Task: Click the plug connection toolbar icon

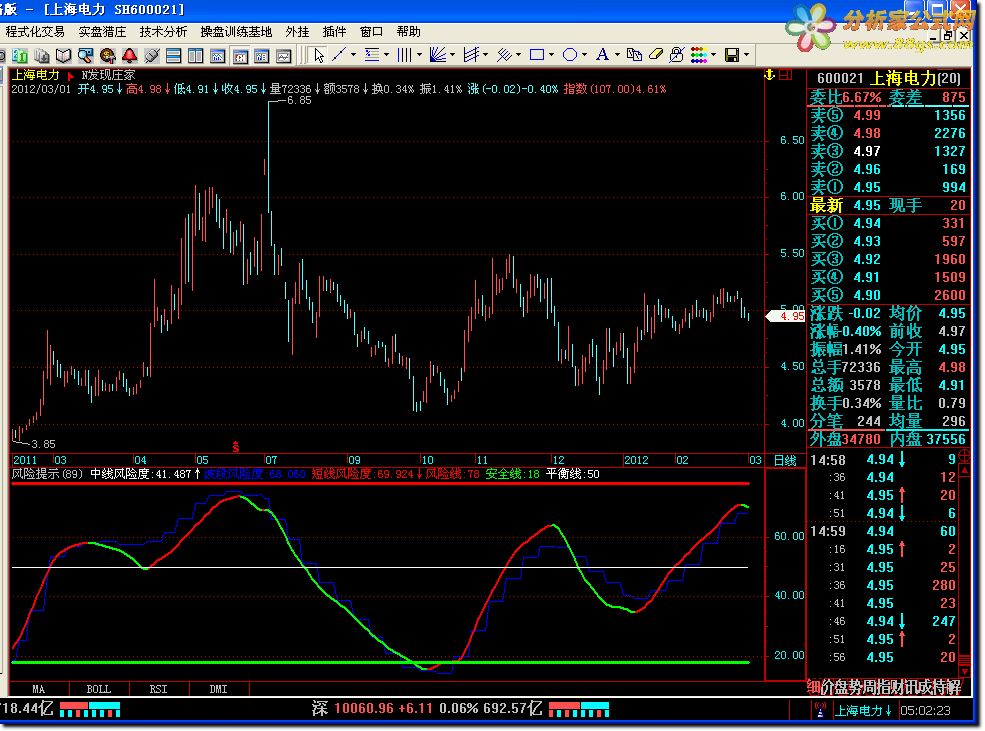Action: pos(151,56)
